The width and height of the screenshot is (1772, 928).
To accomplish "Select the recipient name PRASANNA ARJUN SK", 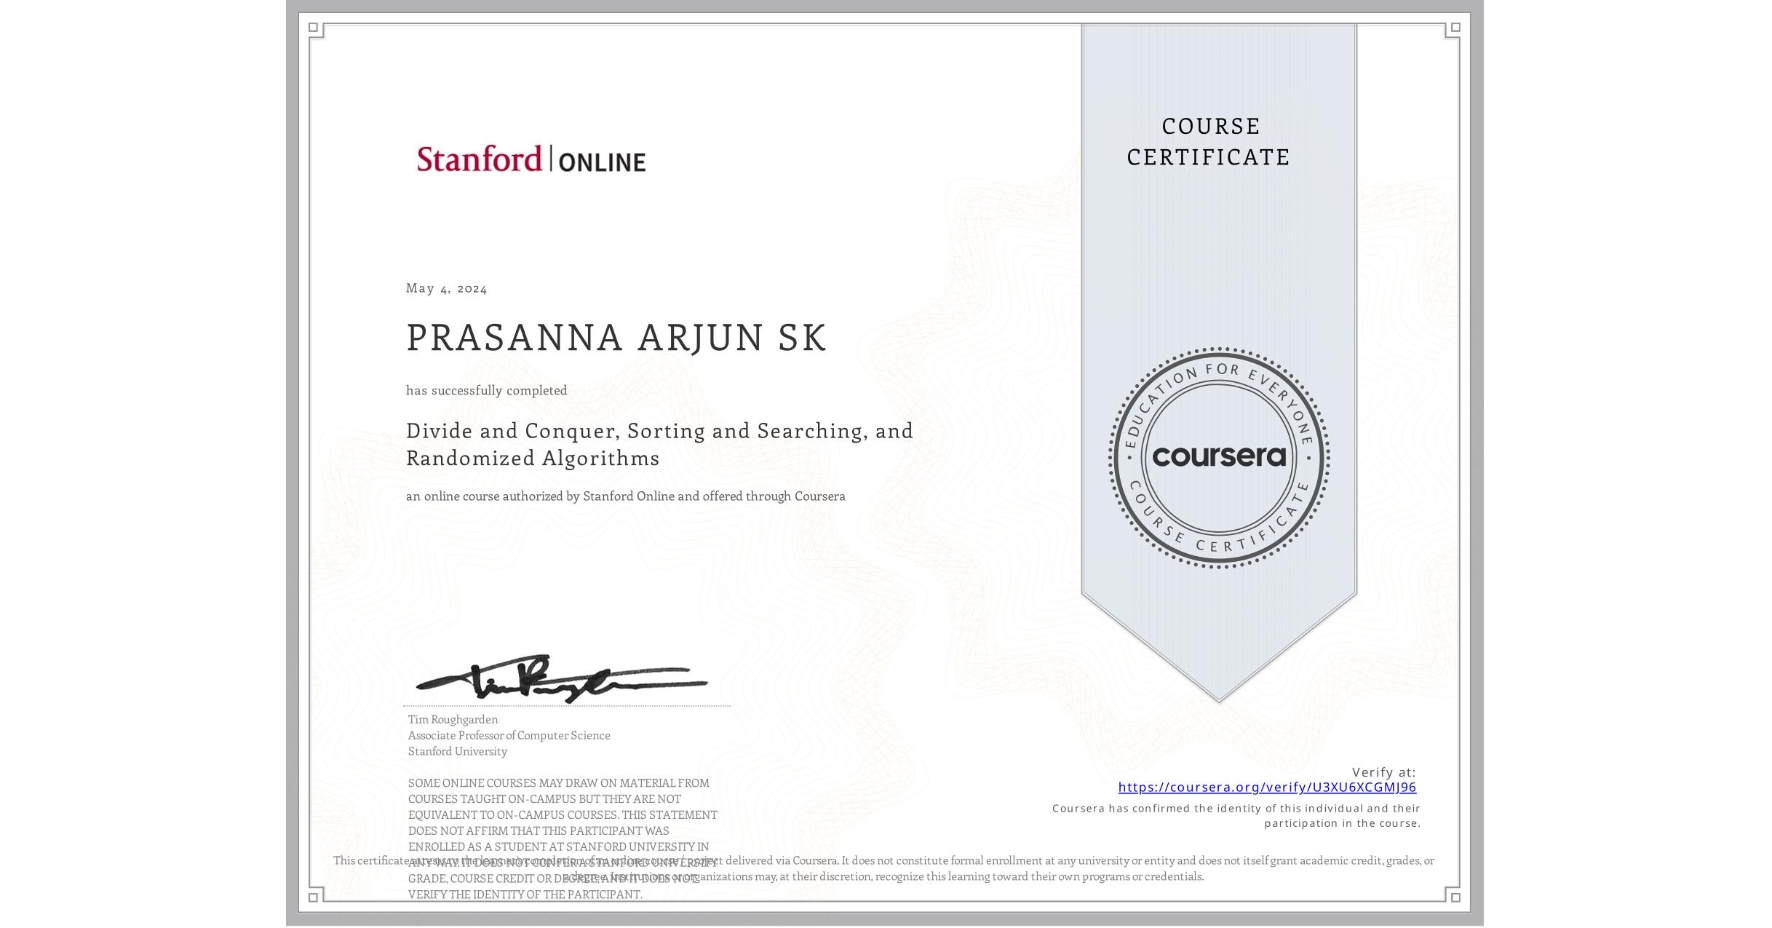I will [x=616, y=337].
